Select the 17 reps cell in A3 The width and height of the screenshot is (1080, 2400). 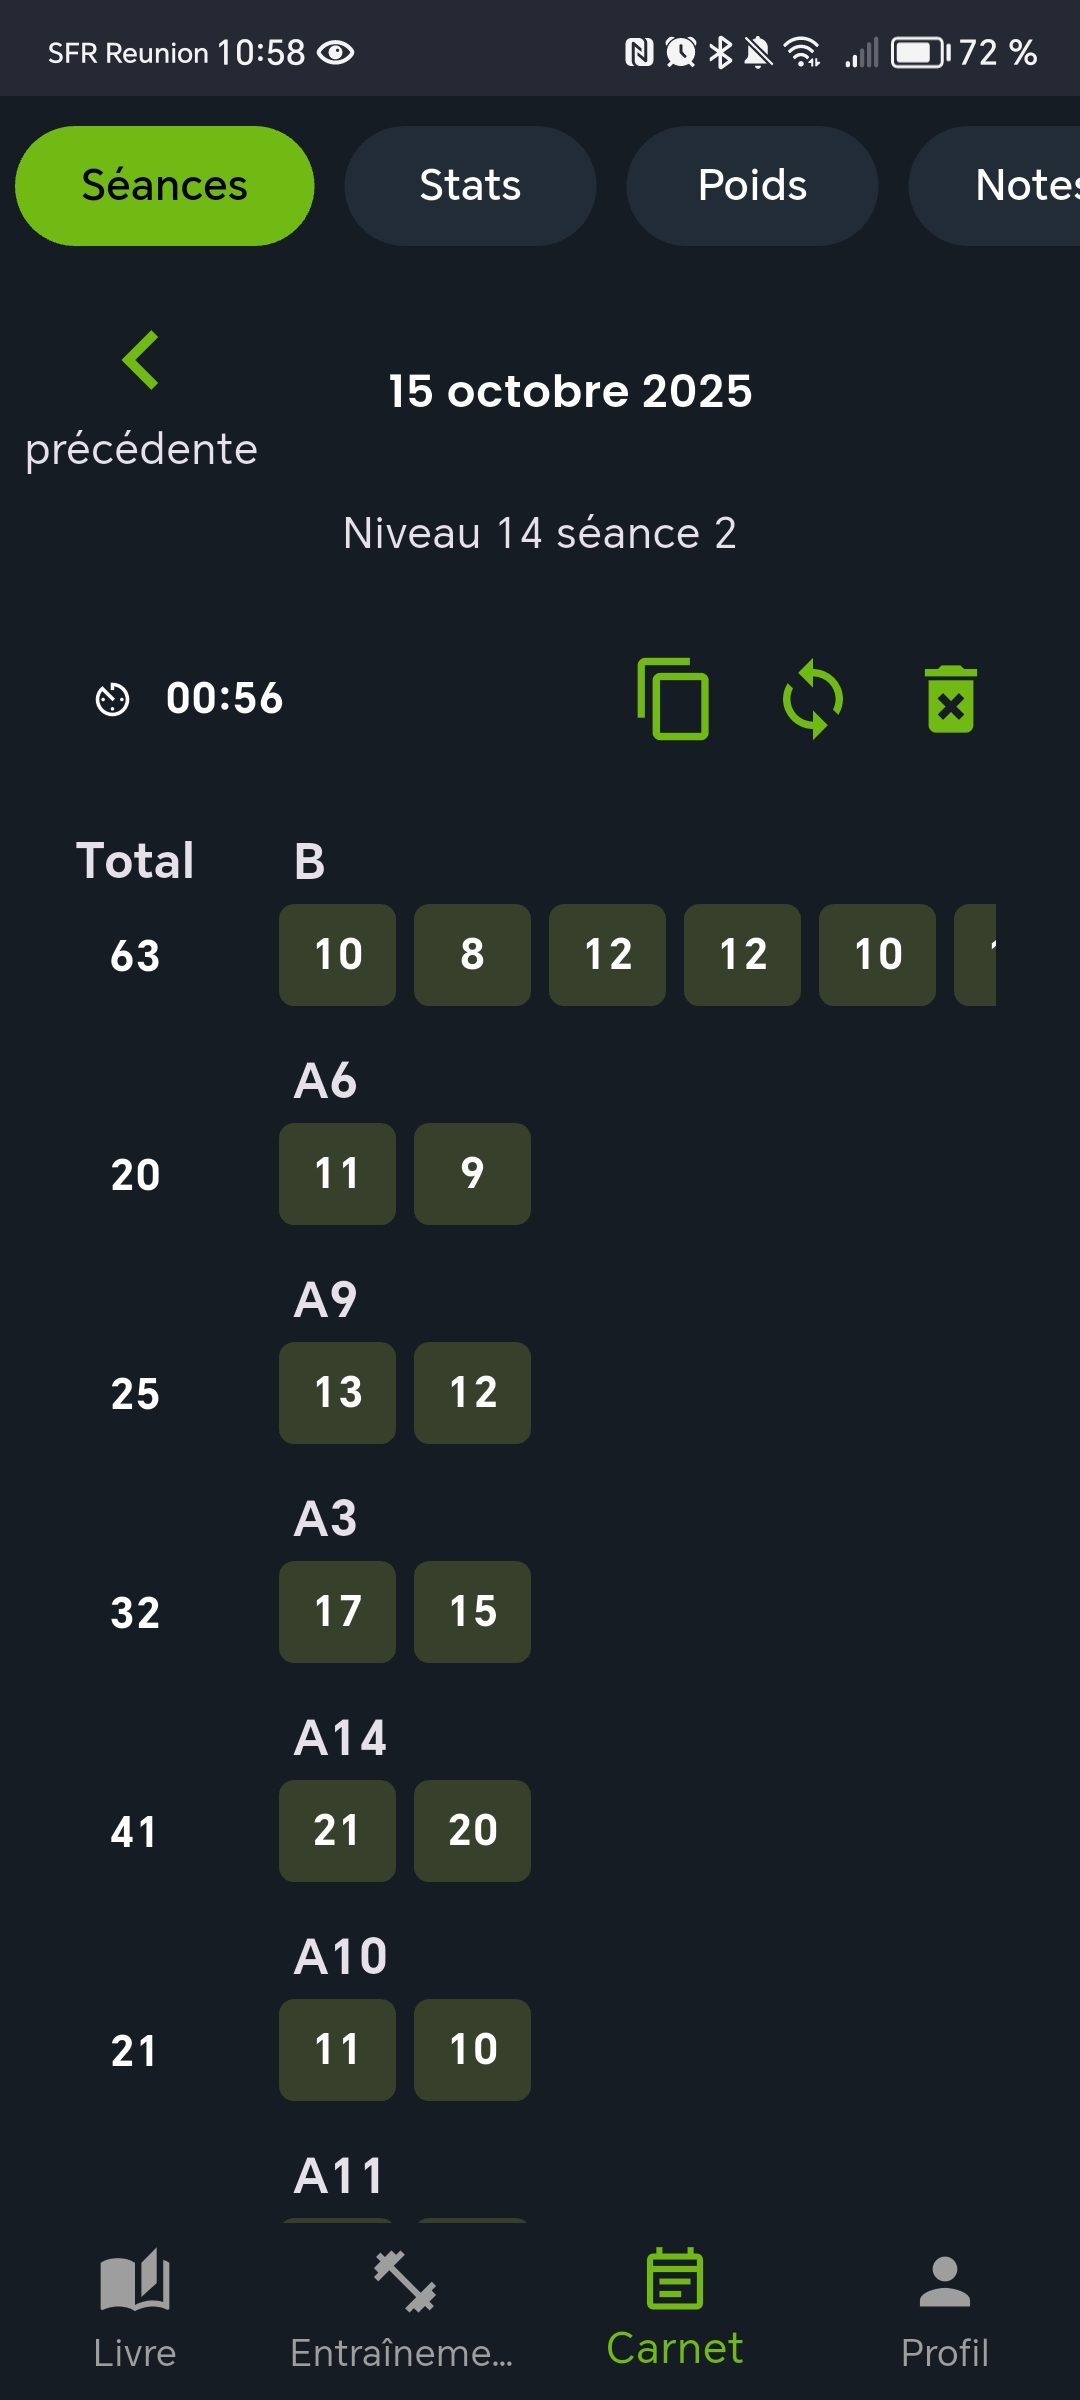[x=337, y=1612]
